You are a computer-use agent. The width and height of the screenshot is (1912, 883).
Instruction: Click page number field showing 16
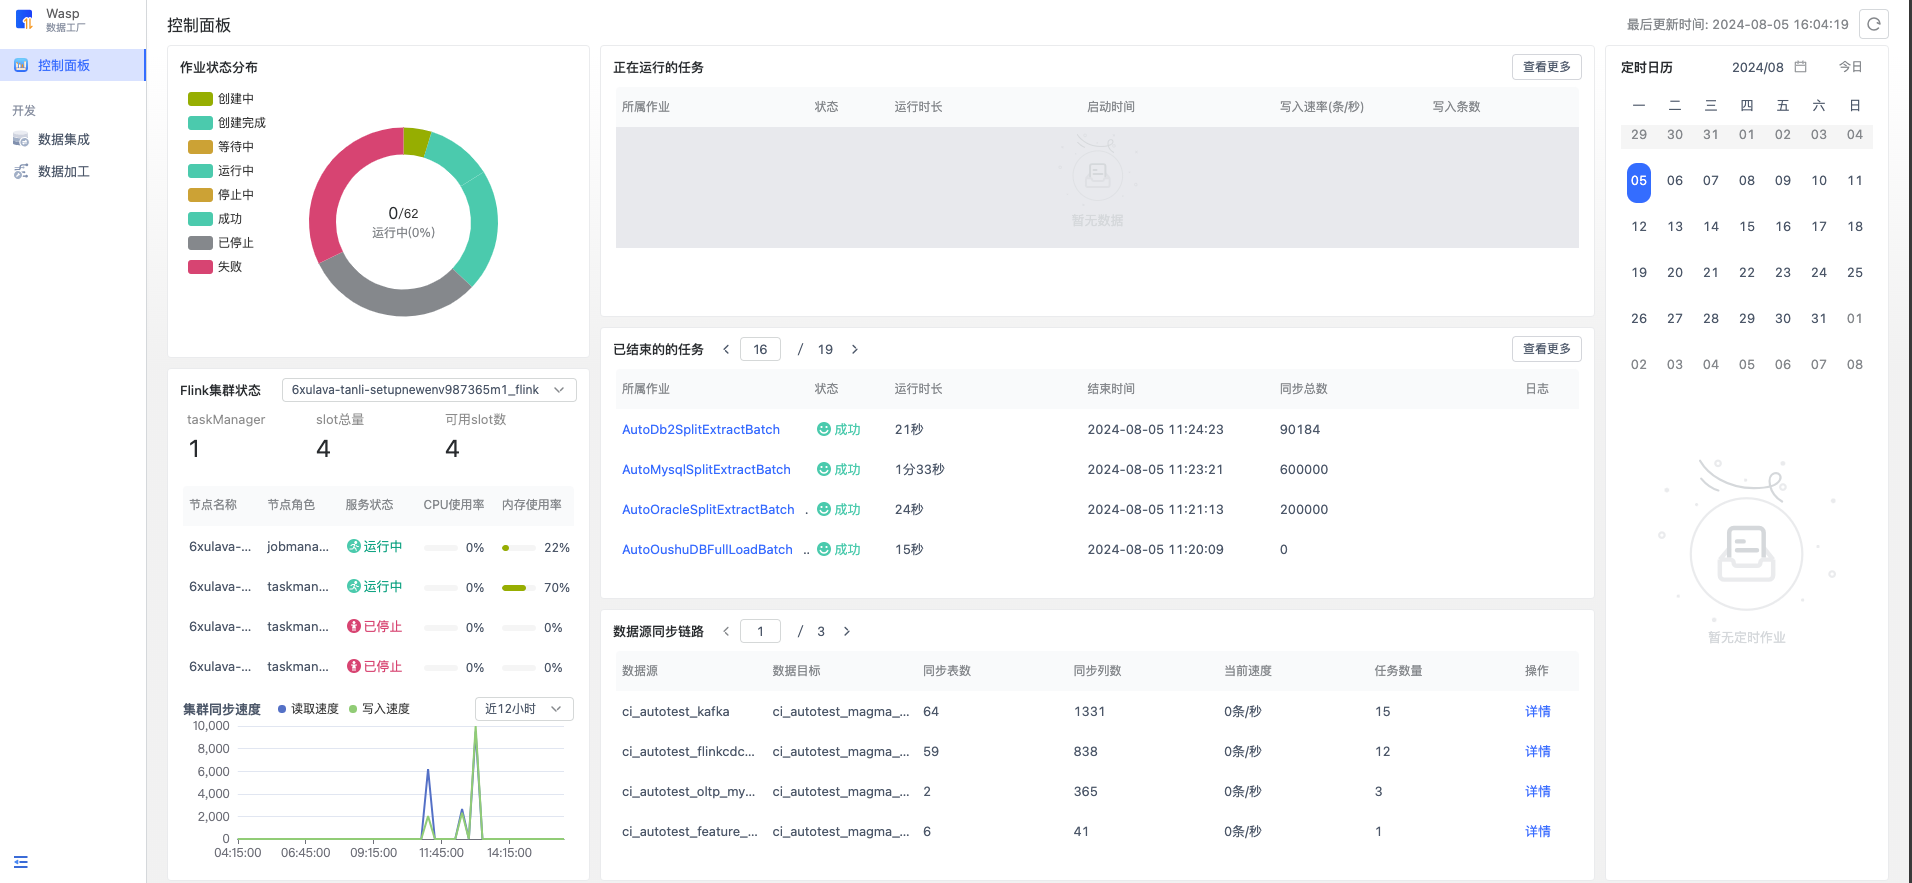point(760,349)
